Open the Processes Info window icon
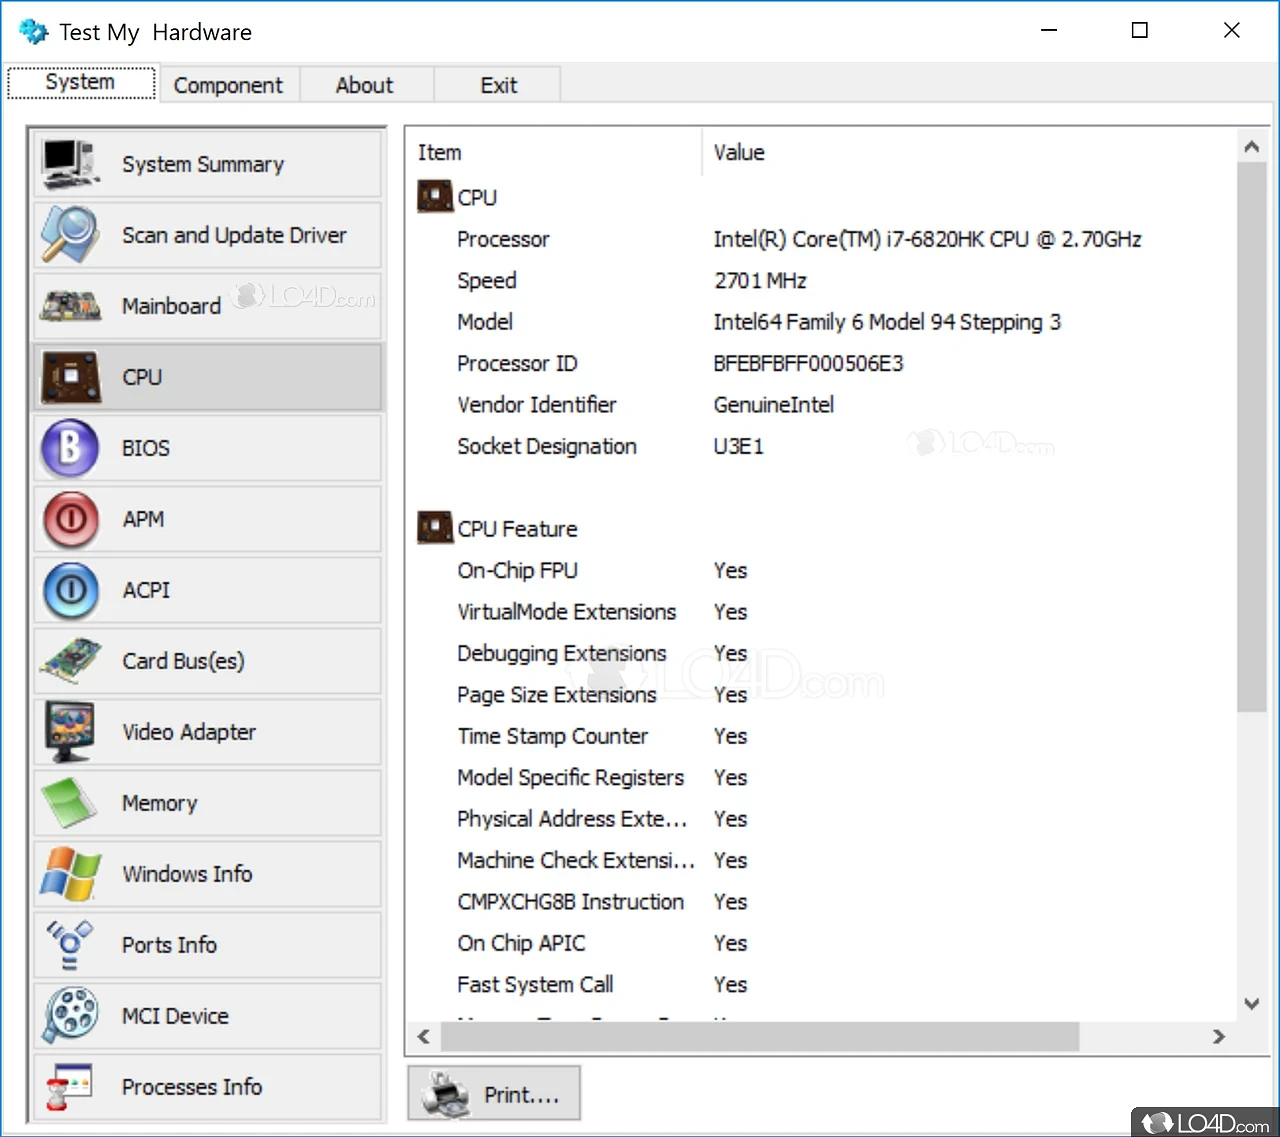 point(70,1087)
